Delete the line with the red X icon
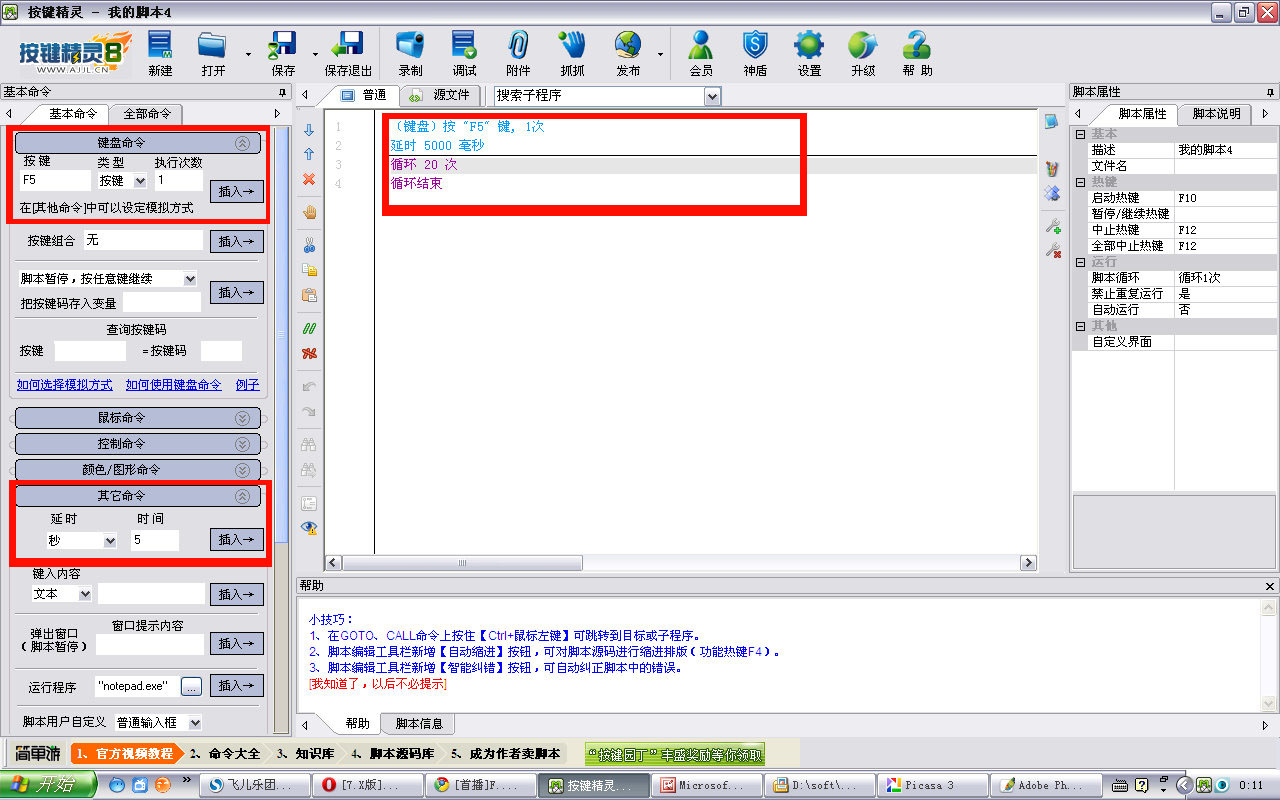This screenshot has width=1280, height=800. pyautogui.click(x=309, y=179)
